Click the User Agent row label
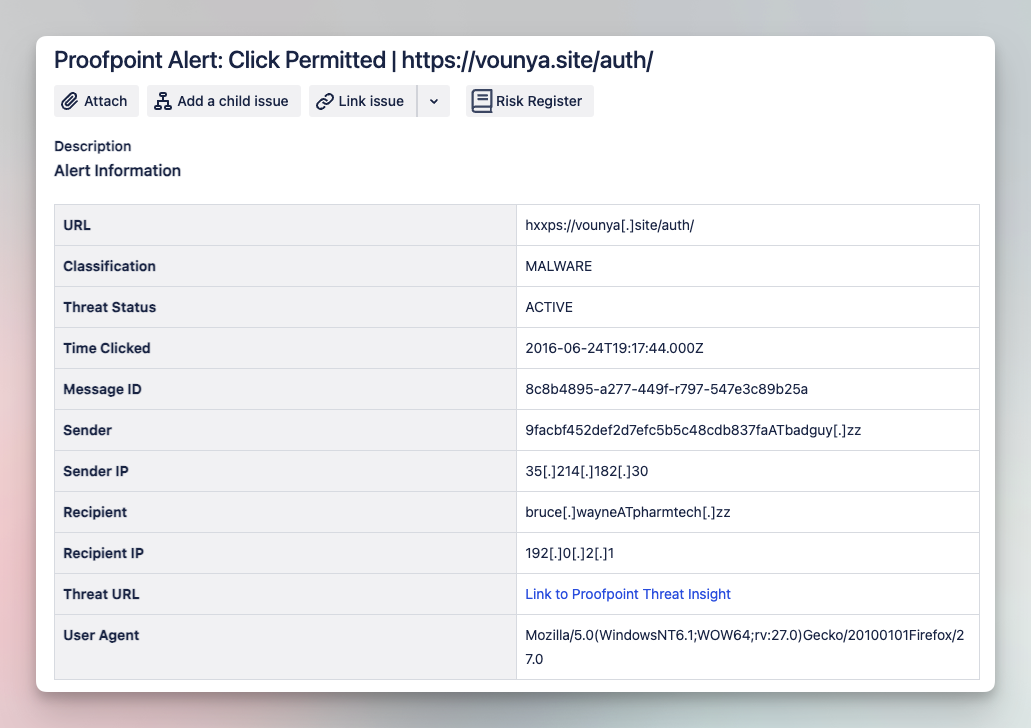 click(x=101, y=635)
